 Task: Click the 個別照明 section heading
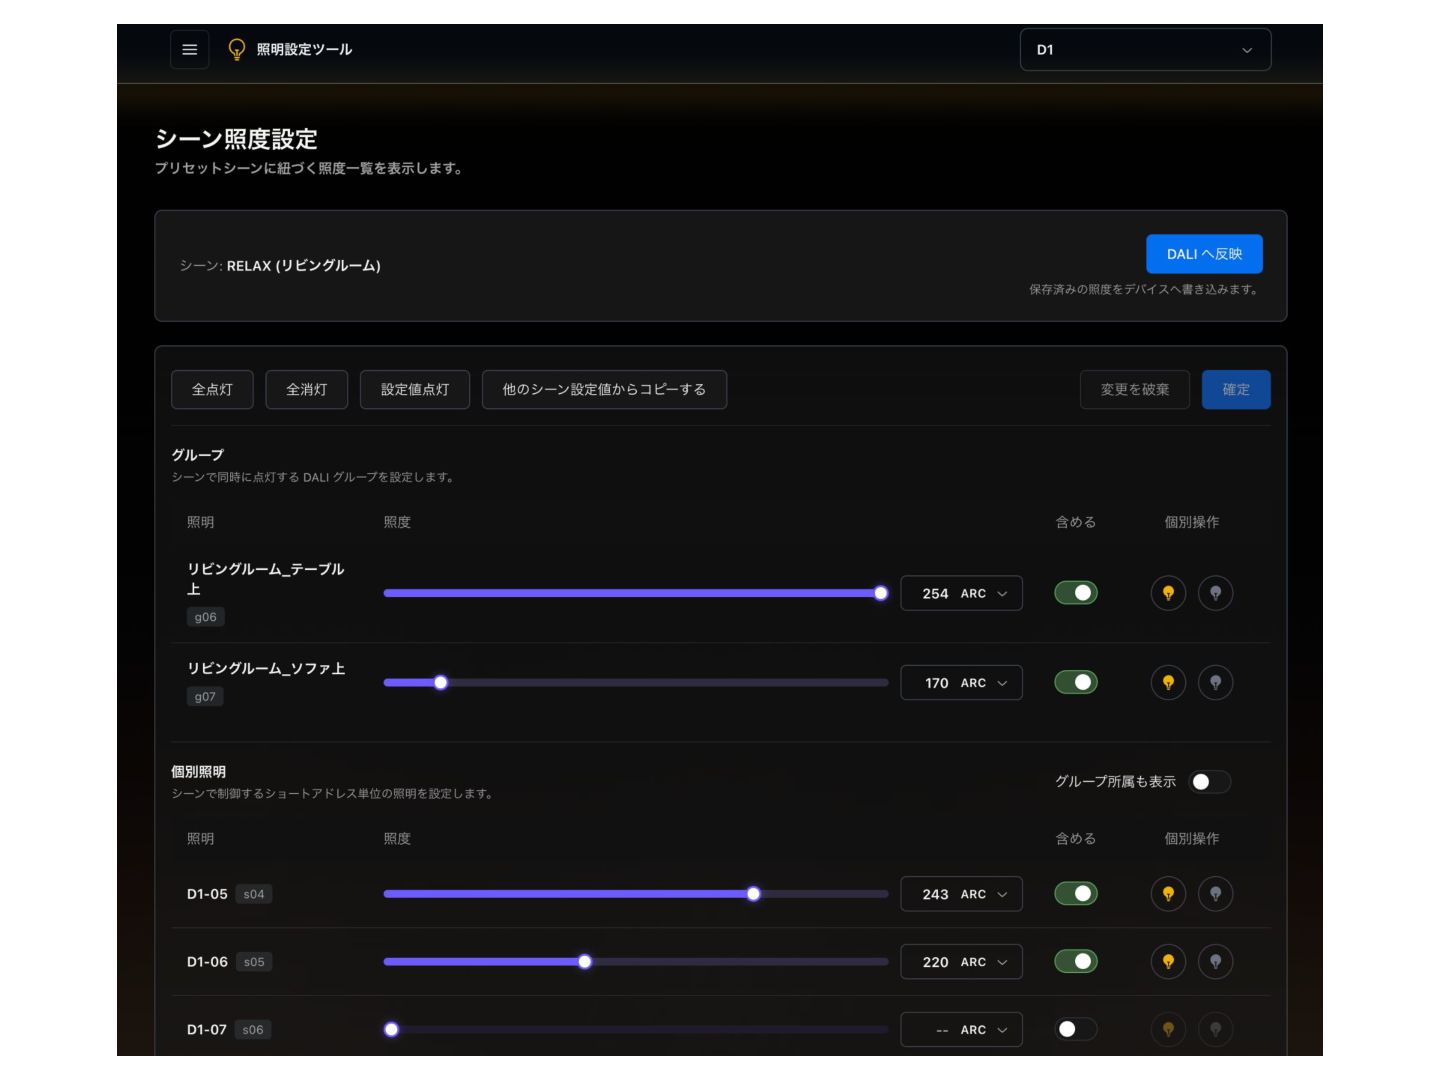pos(198,772)
